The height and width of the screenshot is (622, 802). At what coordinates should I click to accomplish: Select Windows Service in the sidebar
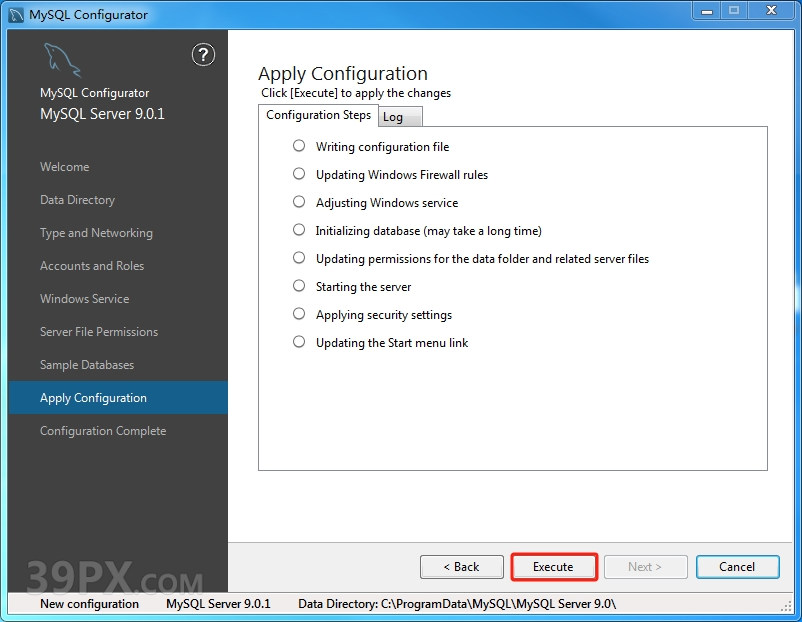tap(84, 299)
